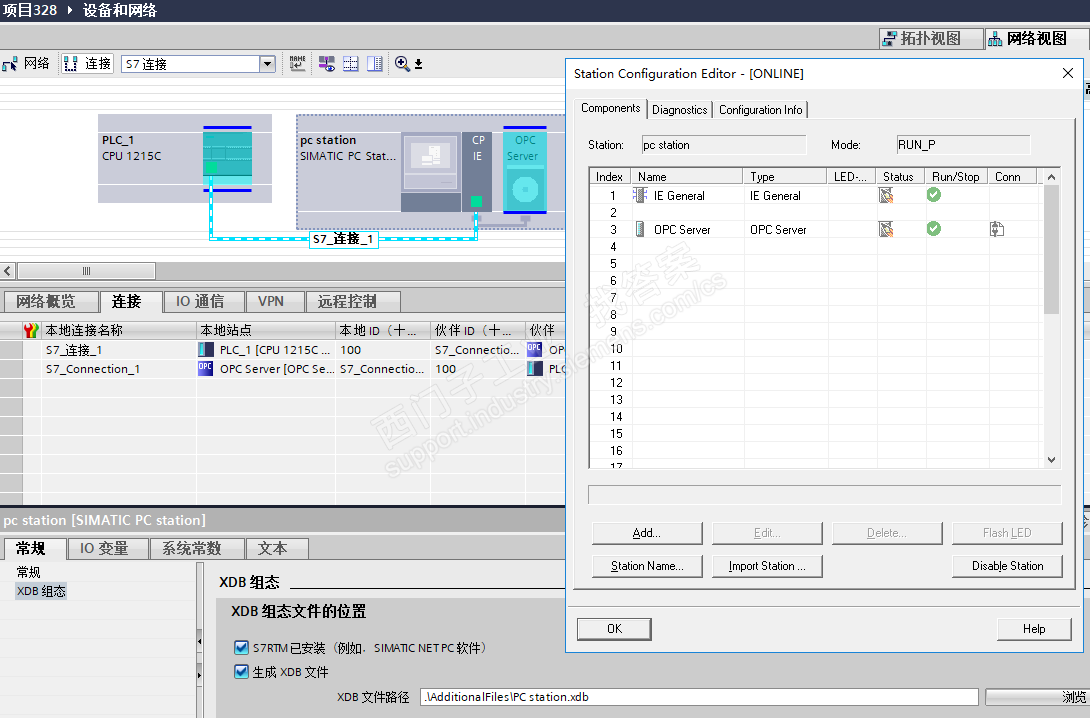Click IE General status icon
The image size is (1090, 718).
[x=886, y=195]
